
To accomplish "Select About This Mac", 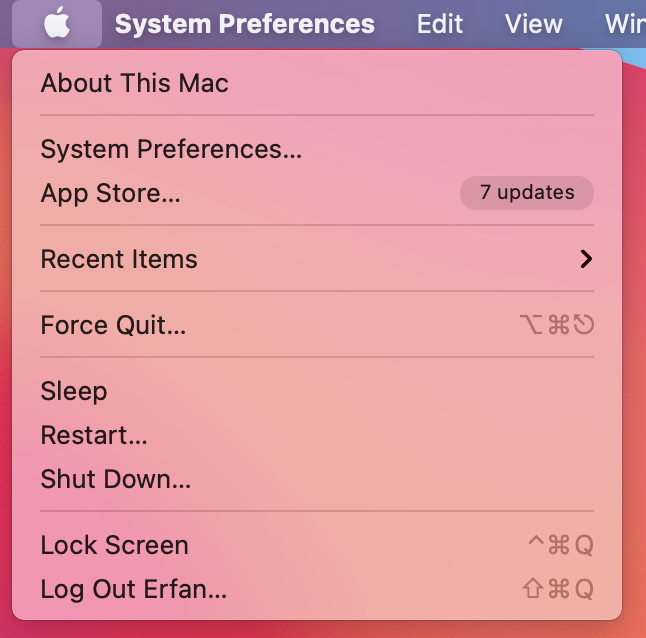I will tap(134, 83).
